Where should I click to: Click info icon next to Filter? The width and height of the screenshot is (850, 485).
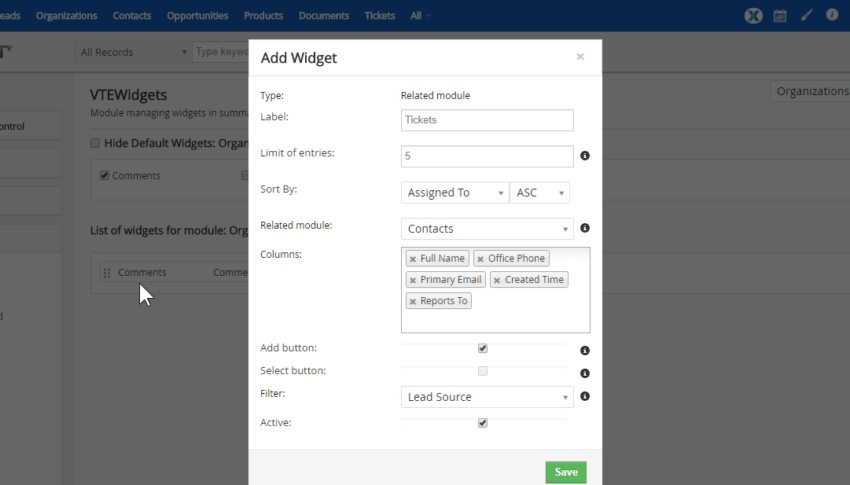pyautogui.click(x=585, y=396)
